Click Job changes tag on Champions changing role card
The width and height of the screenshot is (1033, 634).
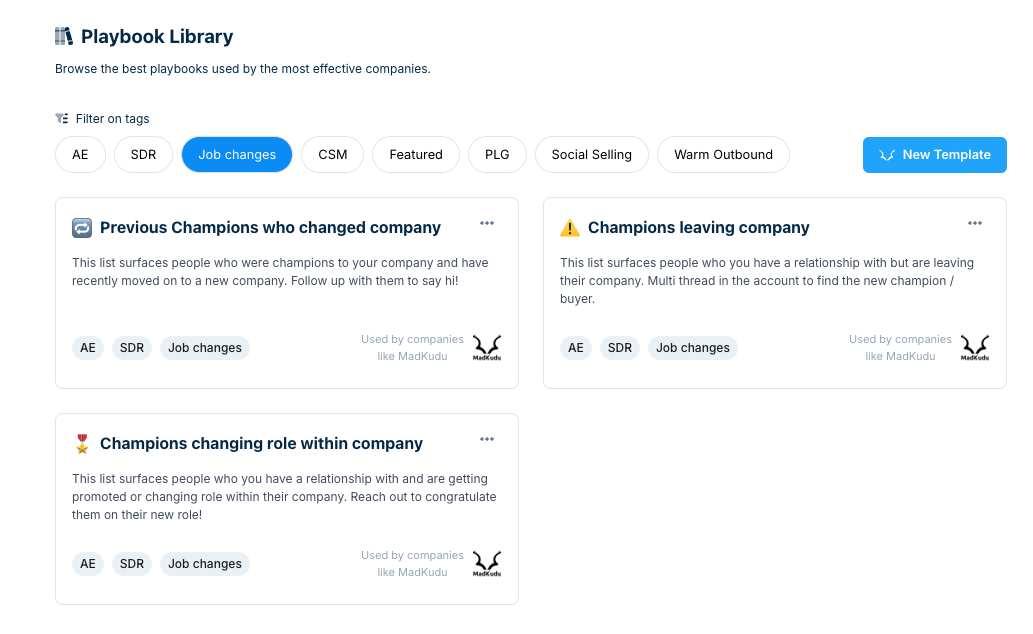[205, 564]
